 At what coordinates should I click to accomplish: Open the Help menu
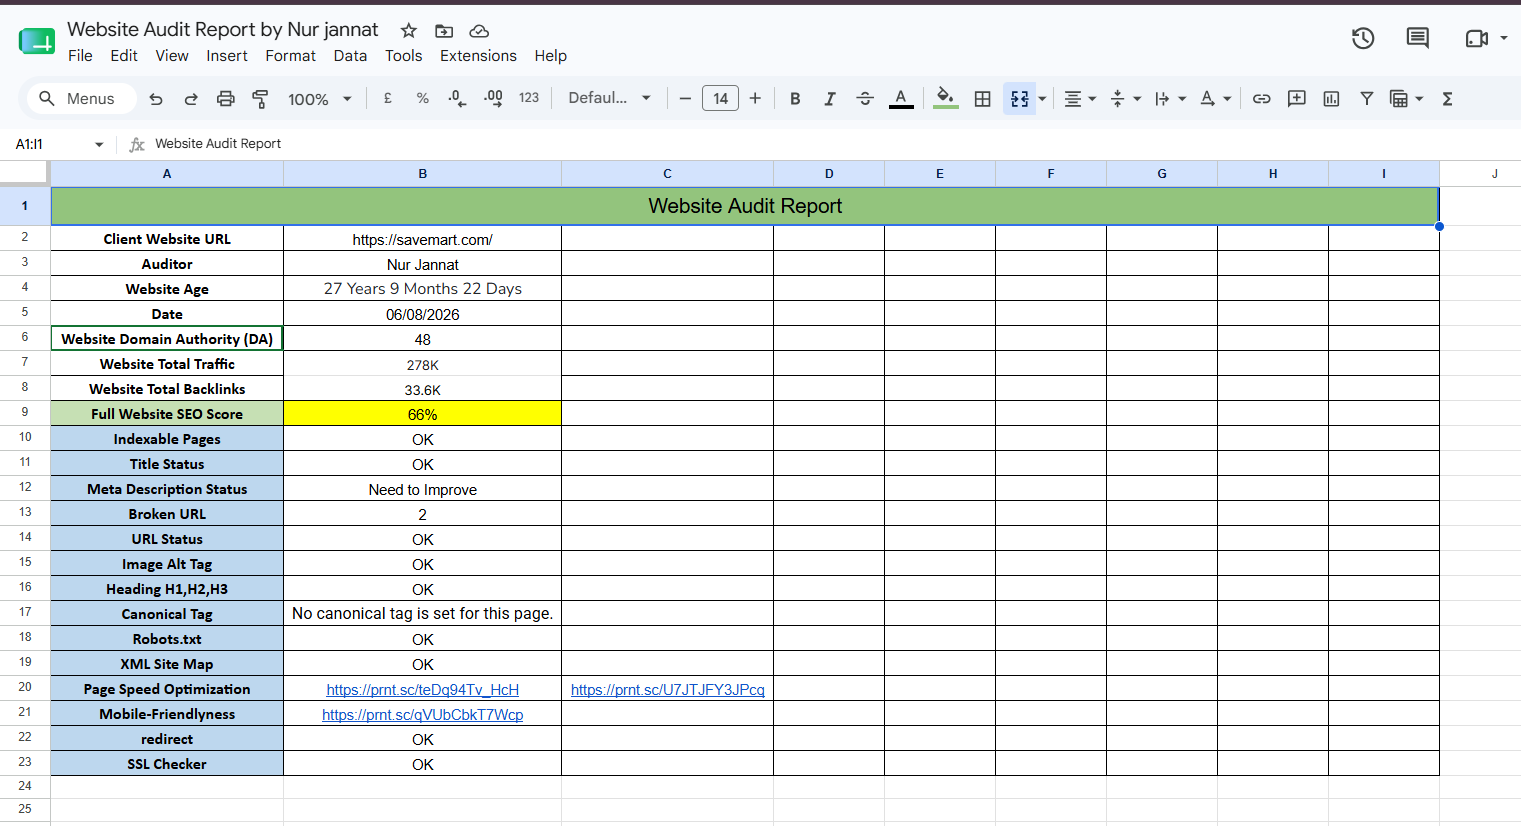[x=550, y=56]
